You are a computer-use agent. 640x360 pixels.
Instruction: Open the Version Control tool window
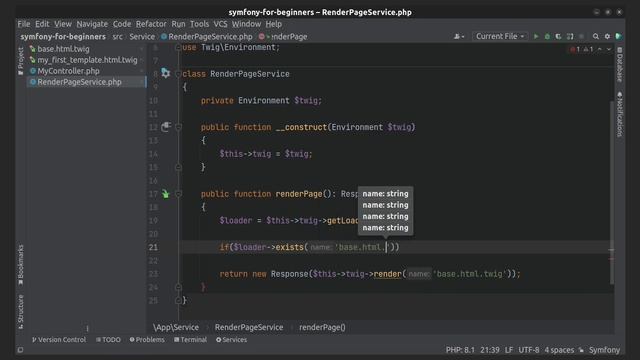(x=59, y=340)
